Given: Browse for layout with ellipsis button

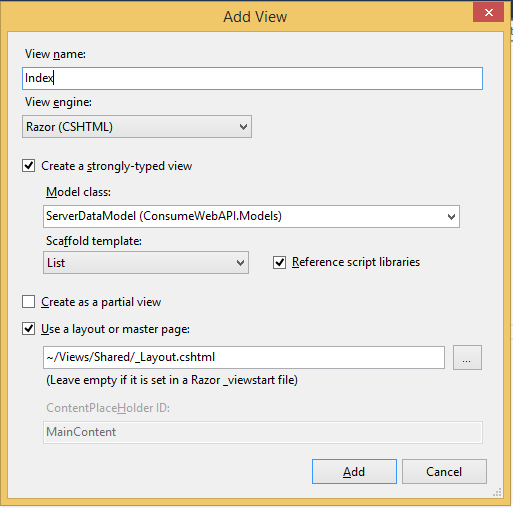Looking at the screenshot, I should (x=467, y=357).
